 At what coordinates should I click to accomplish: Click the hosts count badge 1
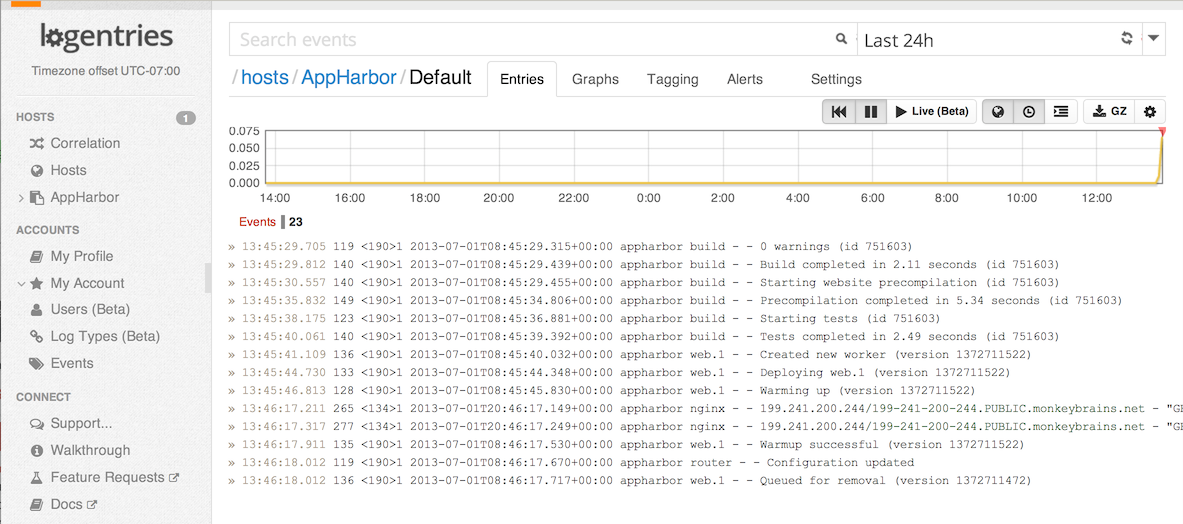[x=186, y=118]
